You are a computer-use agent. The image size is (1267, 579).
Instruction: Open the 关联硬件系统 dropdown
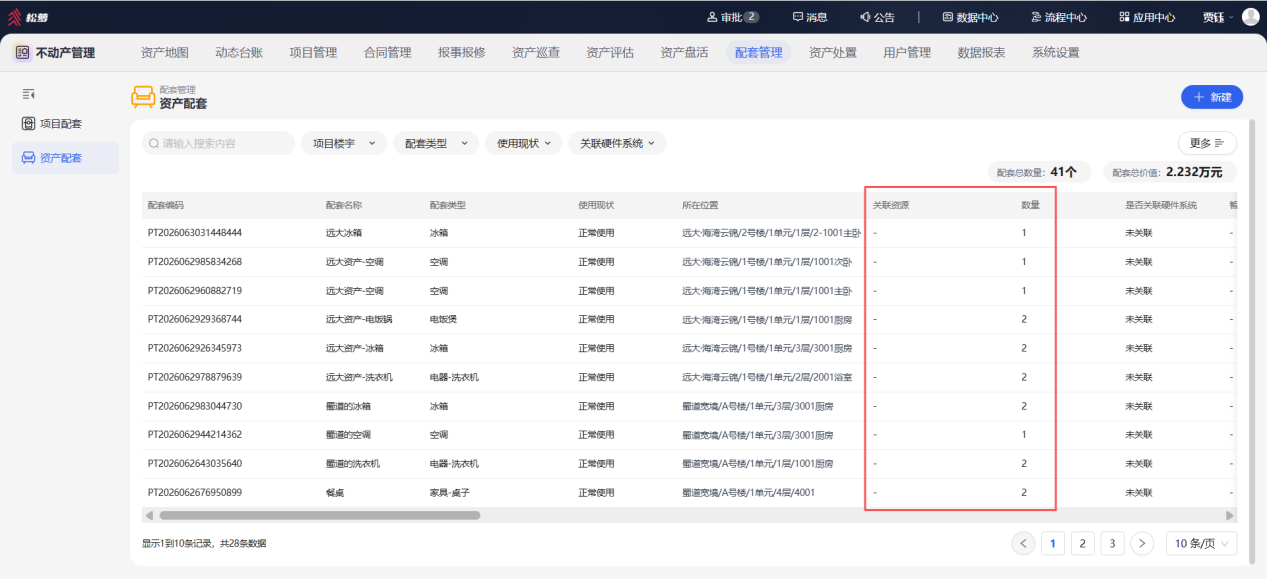[617, 143]
